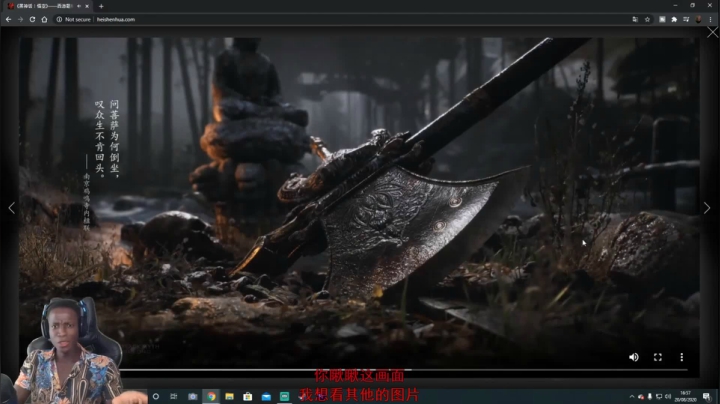Viewport: 720px width, 404px height.
Task: Open a new browser tab
Action: coord(101,6)
